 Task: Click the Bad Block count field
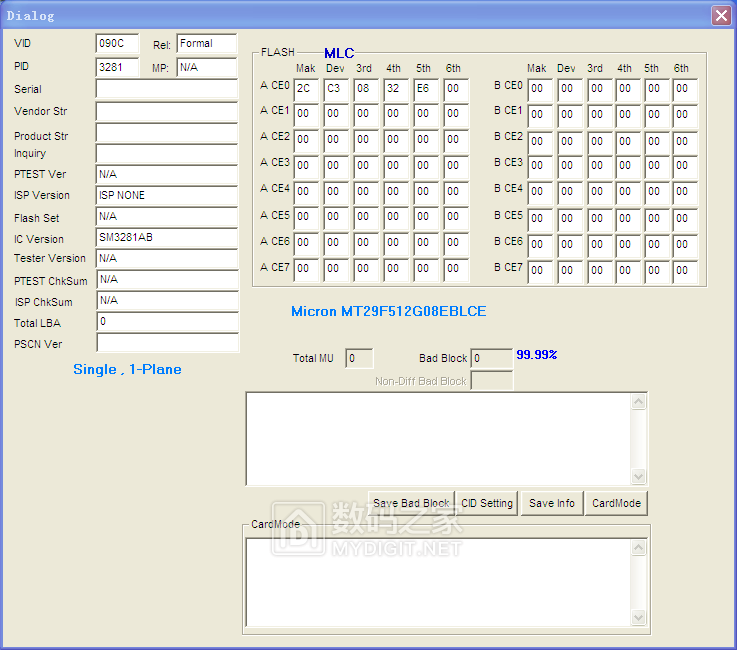(x=491, y=358)
